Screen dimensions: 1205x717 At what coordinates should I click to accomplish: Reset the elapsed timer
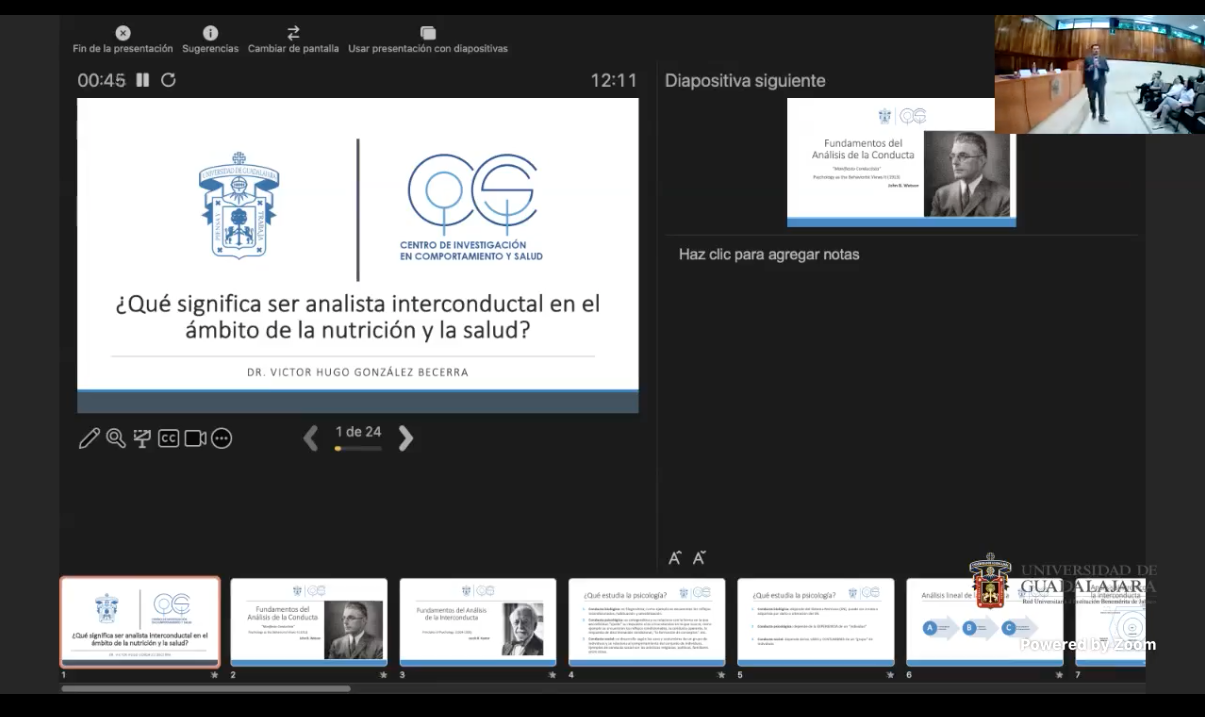coord(168,80)
